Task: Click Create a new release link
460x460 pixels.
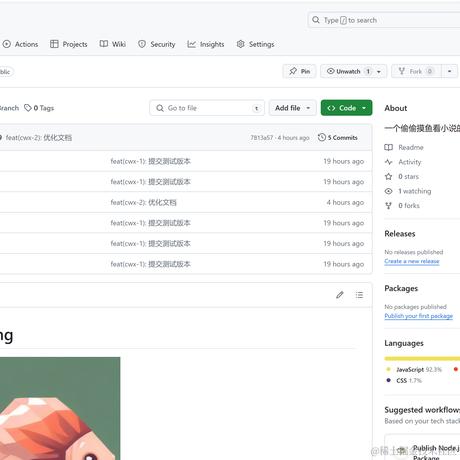Action: point(412,261)
